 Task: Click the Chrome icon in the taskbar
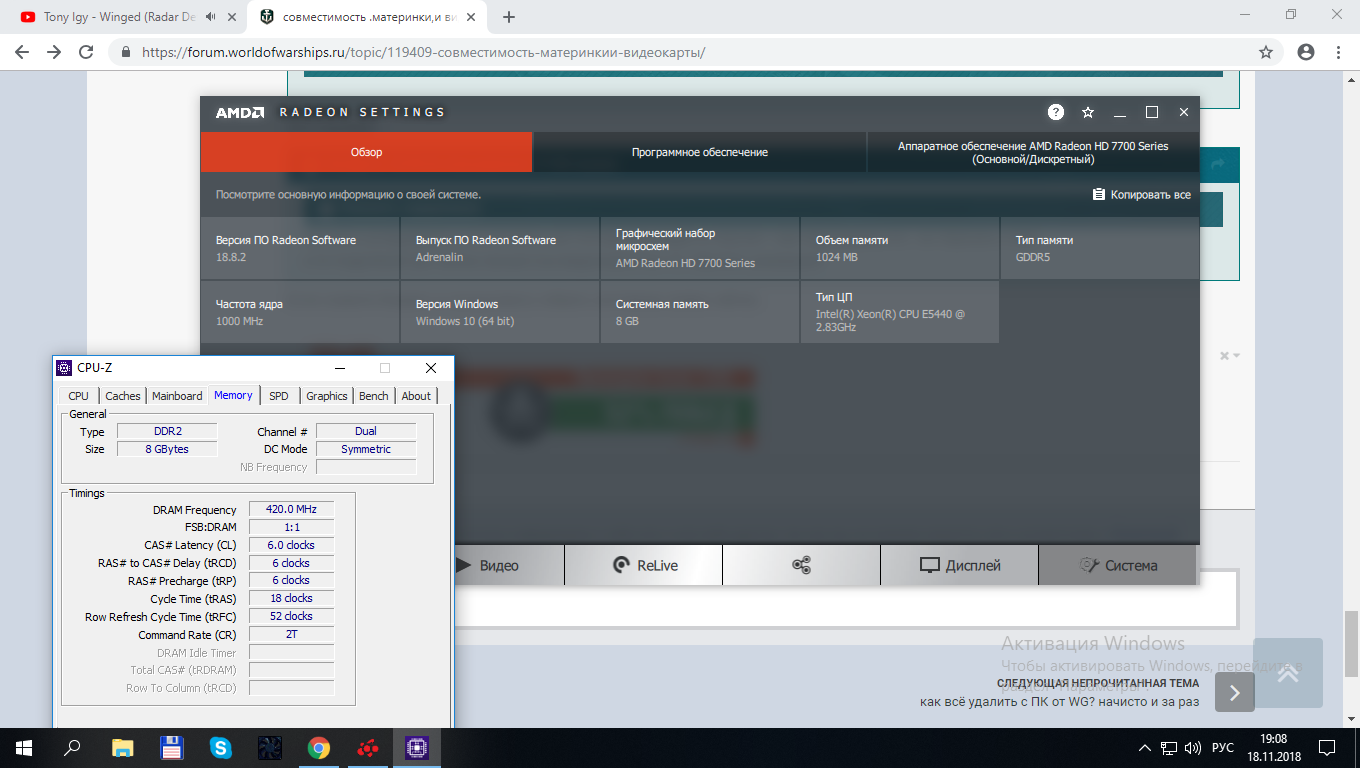(x=319, y=747)
